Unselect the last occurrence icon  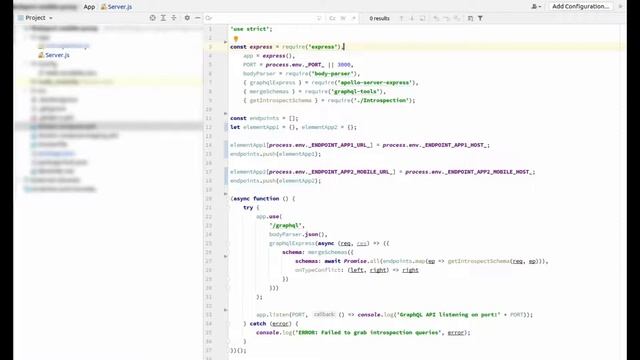coord(446,18)
